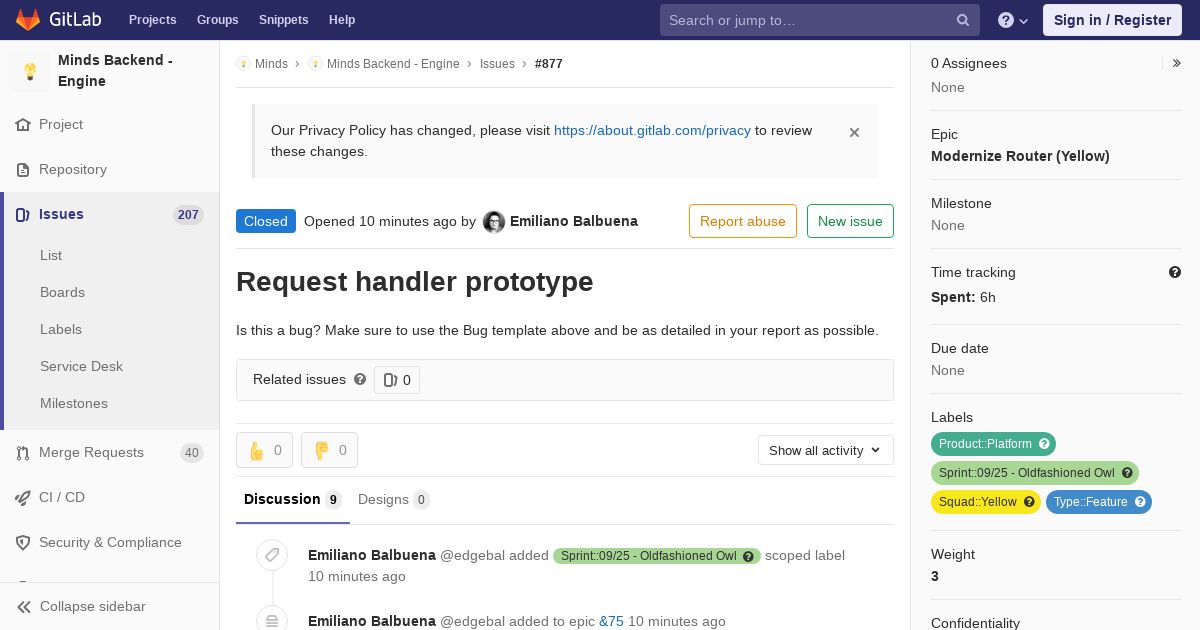Click the Minds breadcrumb group icon

(243, 64)
